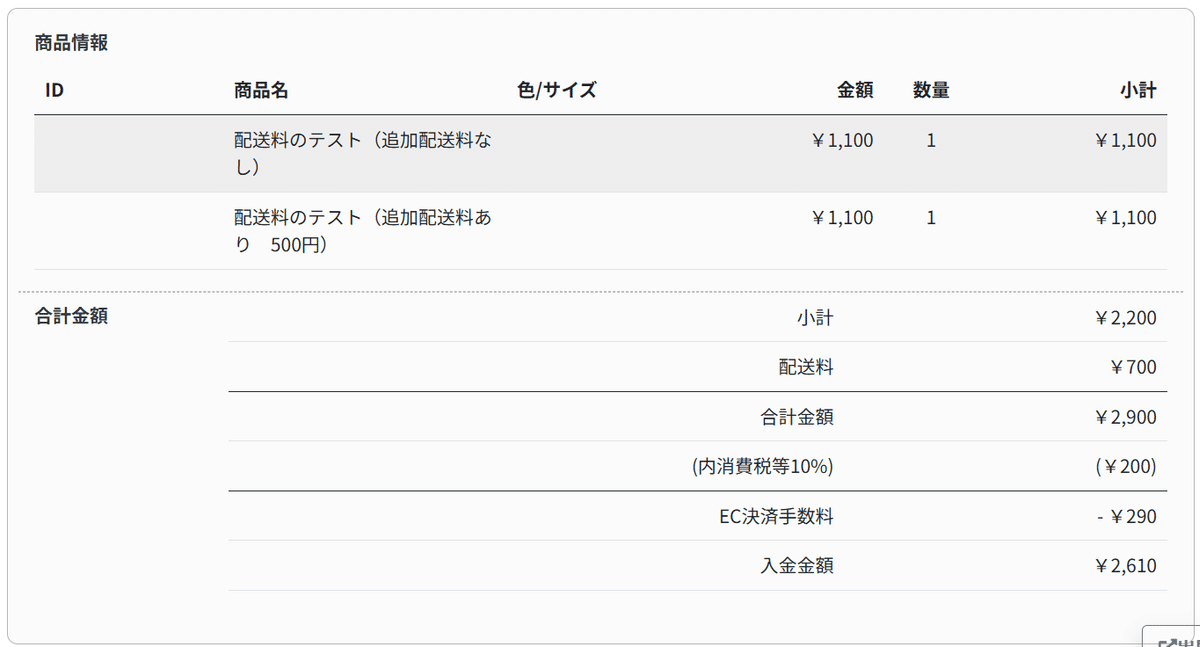Click the 色/サイズ column header
Viewport: 1200px width, 647px height.
point(557,90)
